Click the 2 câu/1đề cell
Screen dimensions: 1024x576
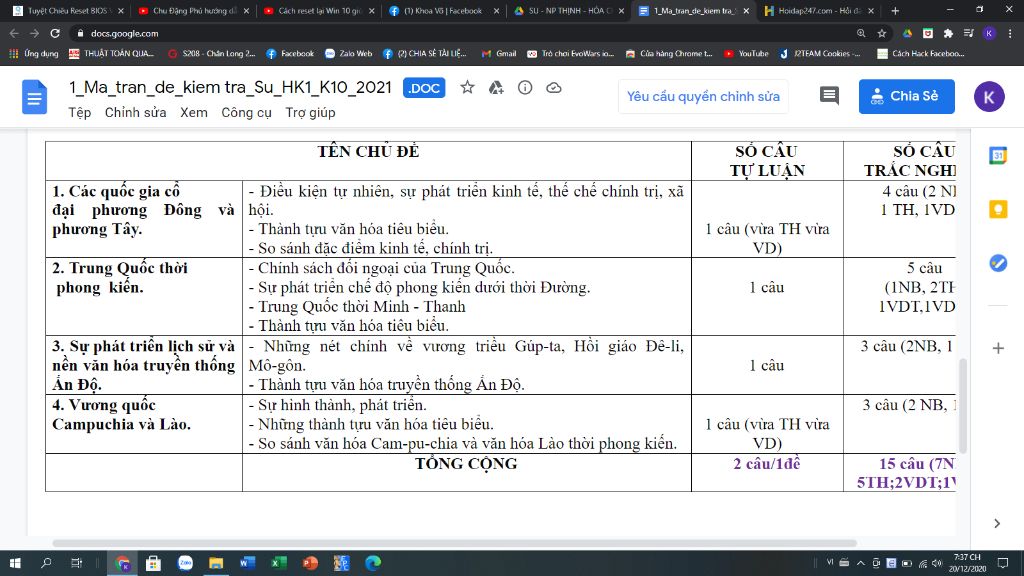coord(767,472)
